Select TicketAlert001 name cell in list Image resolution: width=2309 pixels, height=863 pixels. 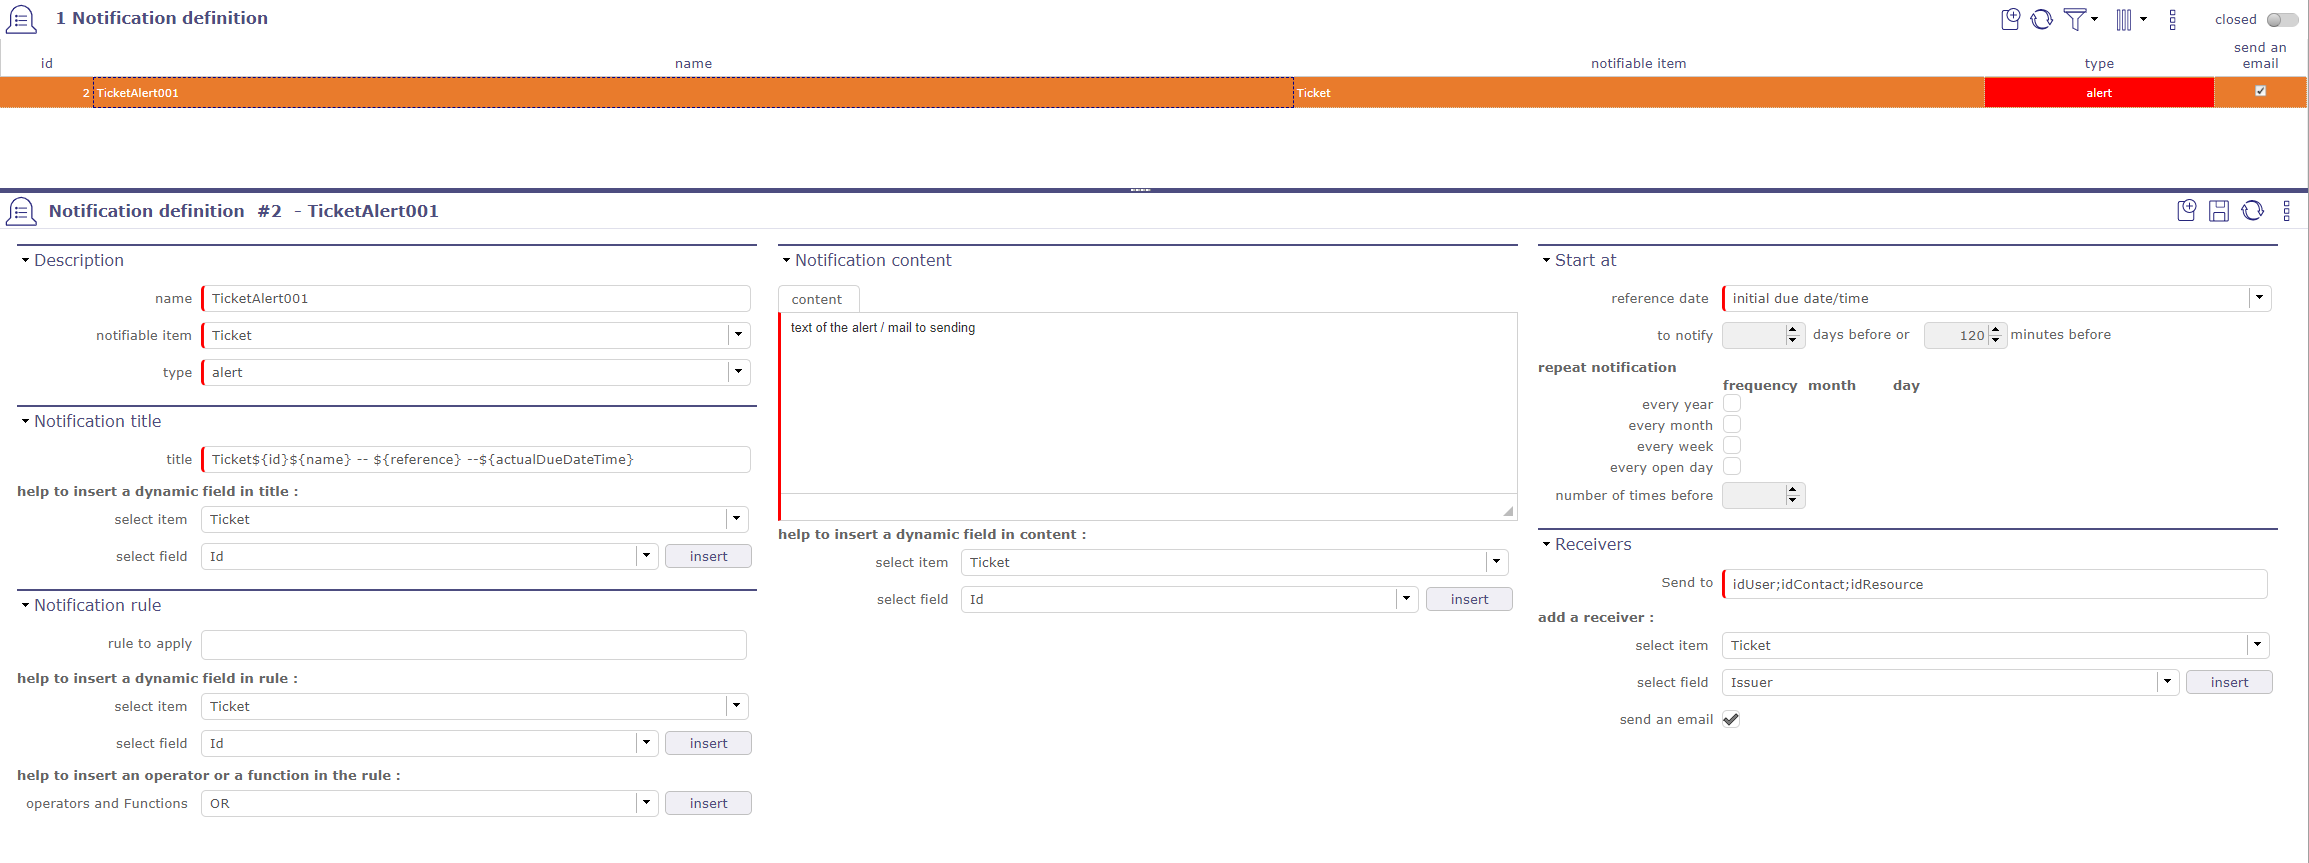coord(693,92)
